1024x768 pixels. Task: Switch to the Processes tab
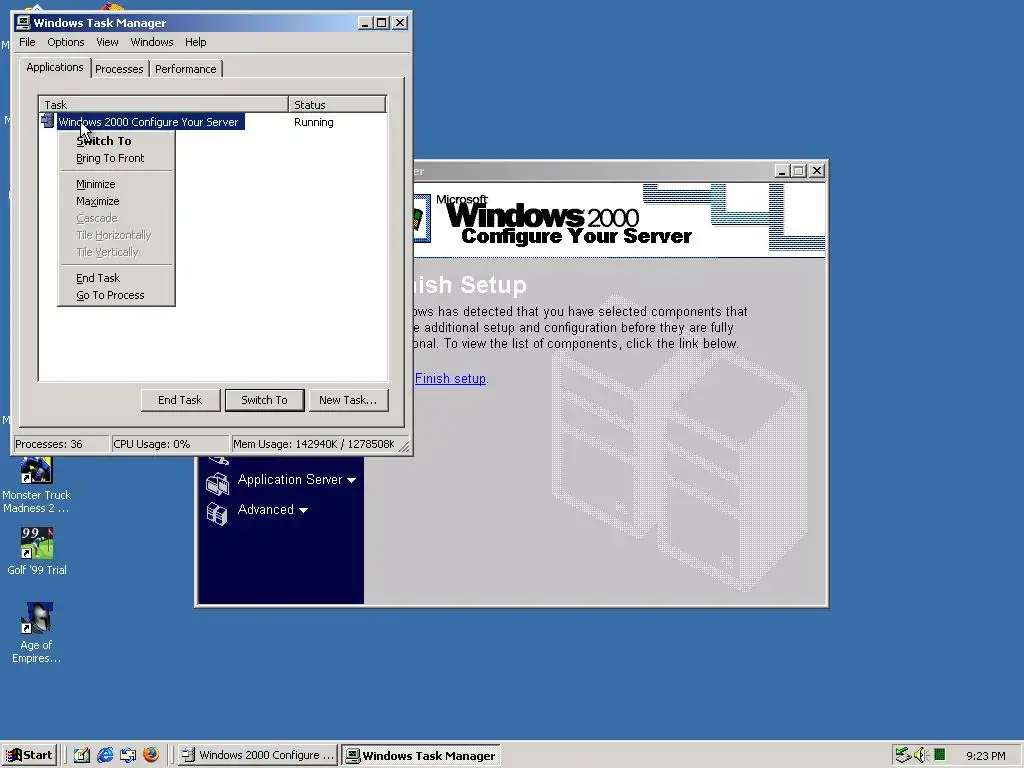(119, 69)
